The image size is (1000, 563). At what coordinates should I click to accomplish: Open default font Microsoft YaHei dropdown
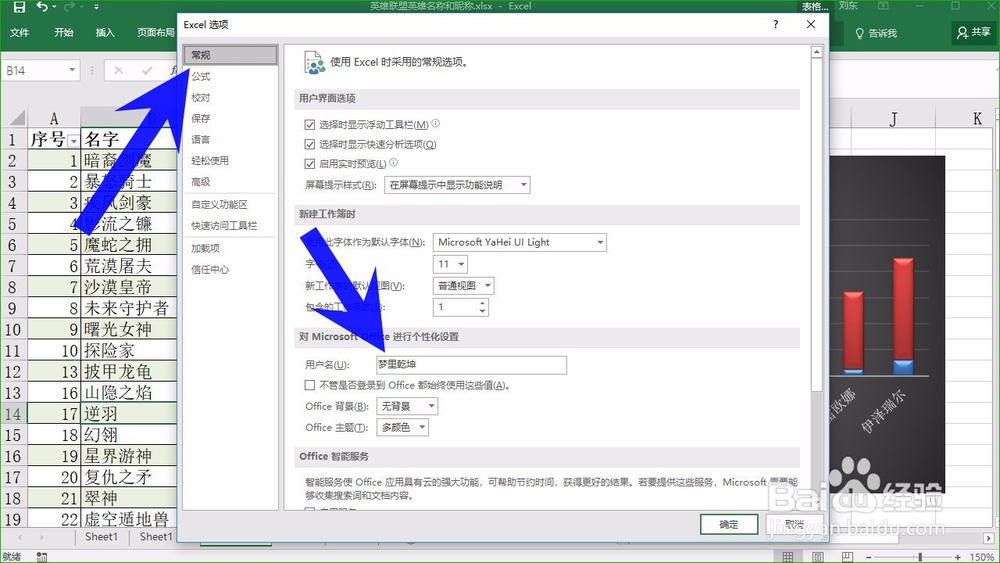(520, 242)
